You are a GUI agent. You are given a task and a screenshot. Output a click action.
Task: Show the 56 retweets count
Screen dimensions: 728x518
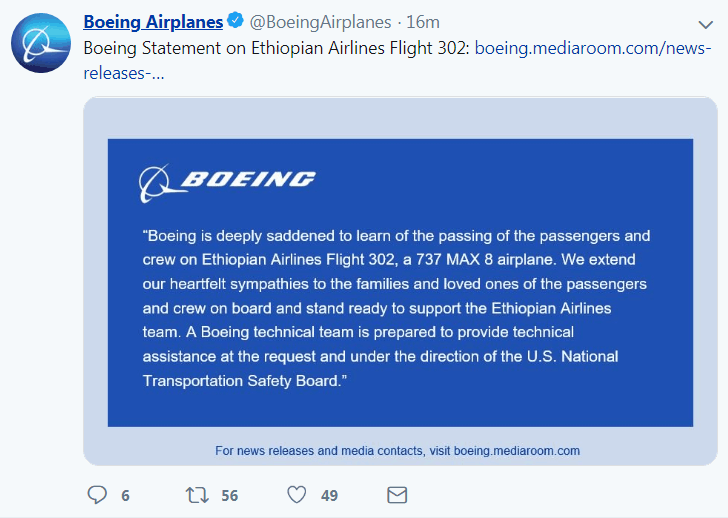pos(230,495)
